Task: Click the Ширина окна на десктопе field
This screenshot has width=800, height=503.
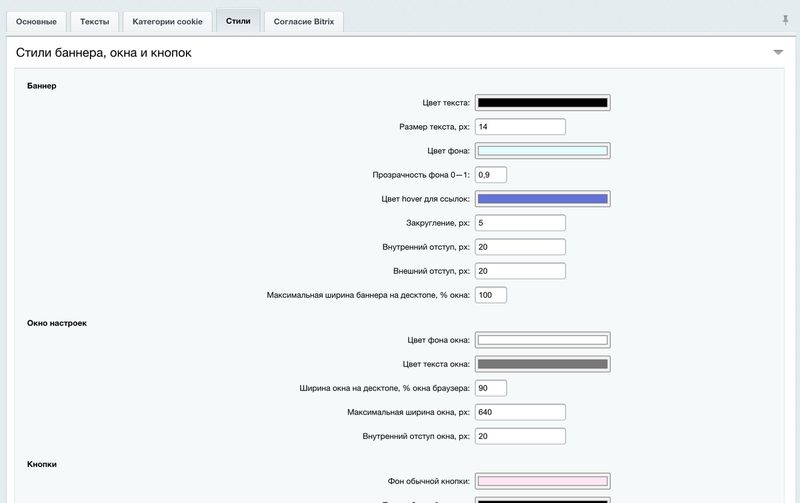Action: (x=491, y=388)
